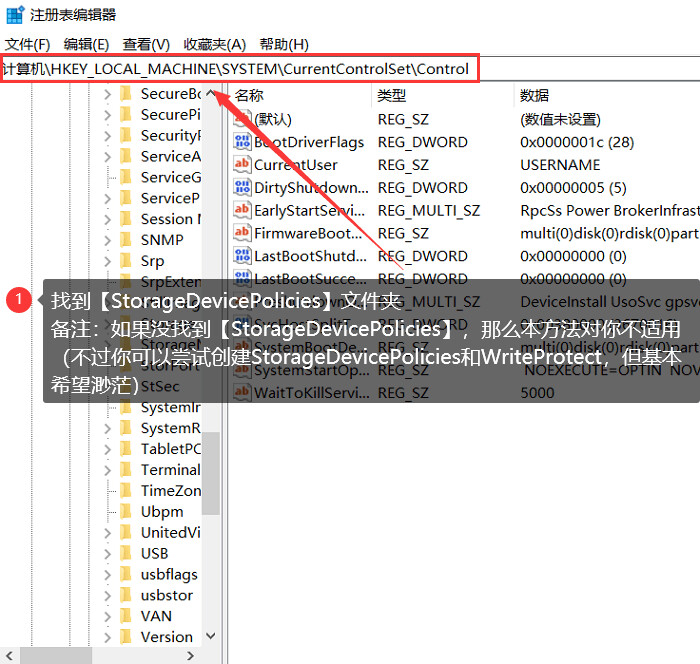This screenshot has width=700, height=664.
Task: Expand the VAN tree node
Action: [x=108, y=617]
